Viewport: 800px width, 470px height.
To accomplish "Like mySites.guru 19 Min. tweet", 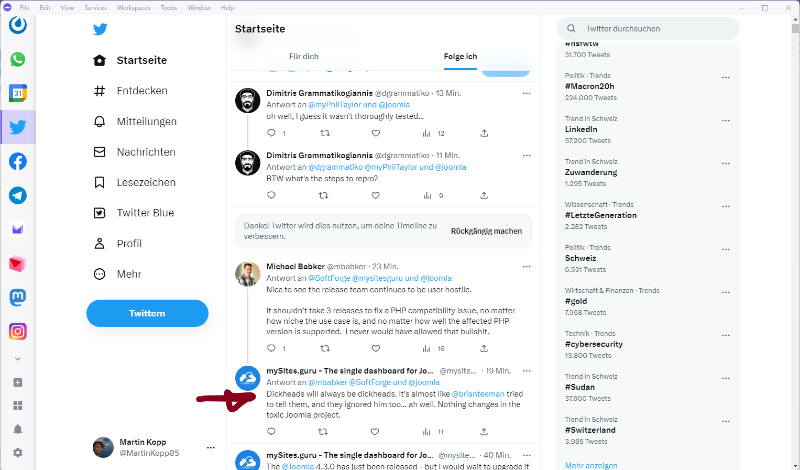I will tap(375, 432).
